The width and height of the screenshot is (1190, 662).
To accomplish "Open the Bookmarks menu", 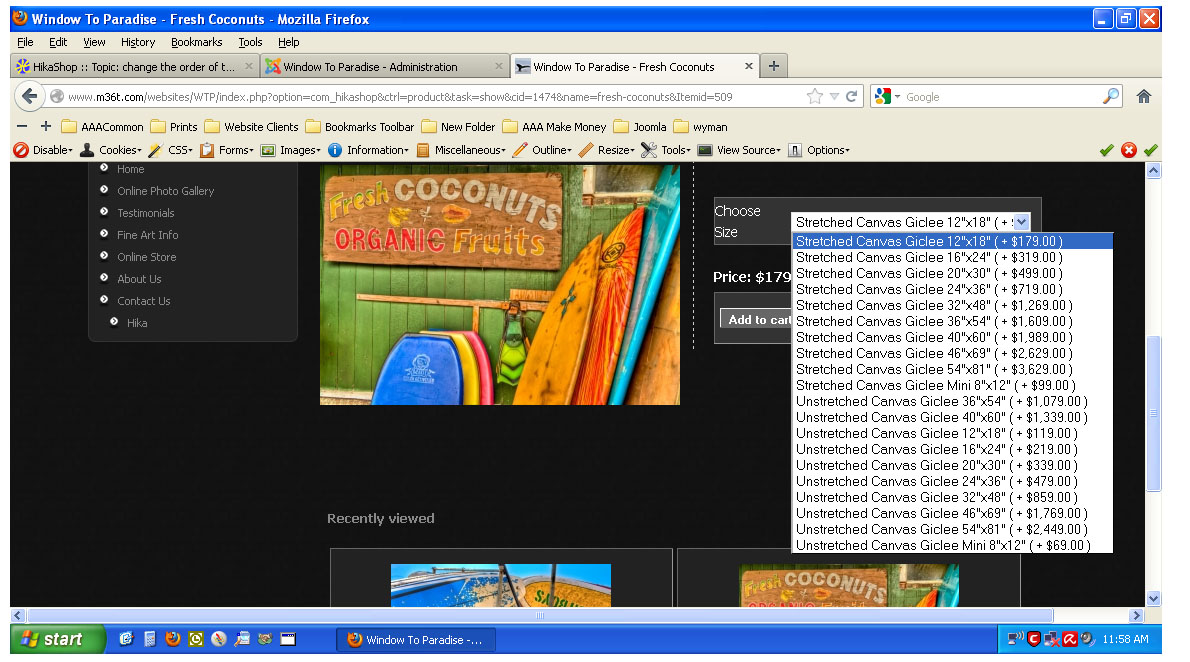I will [196, 42].
